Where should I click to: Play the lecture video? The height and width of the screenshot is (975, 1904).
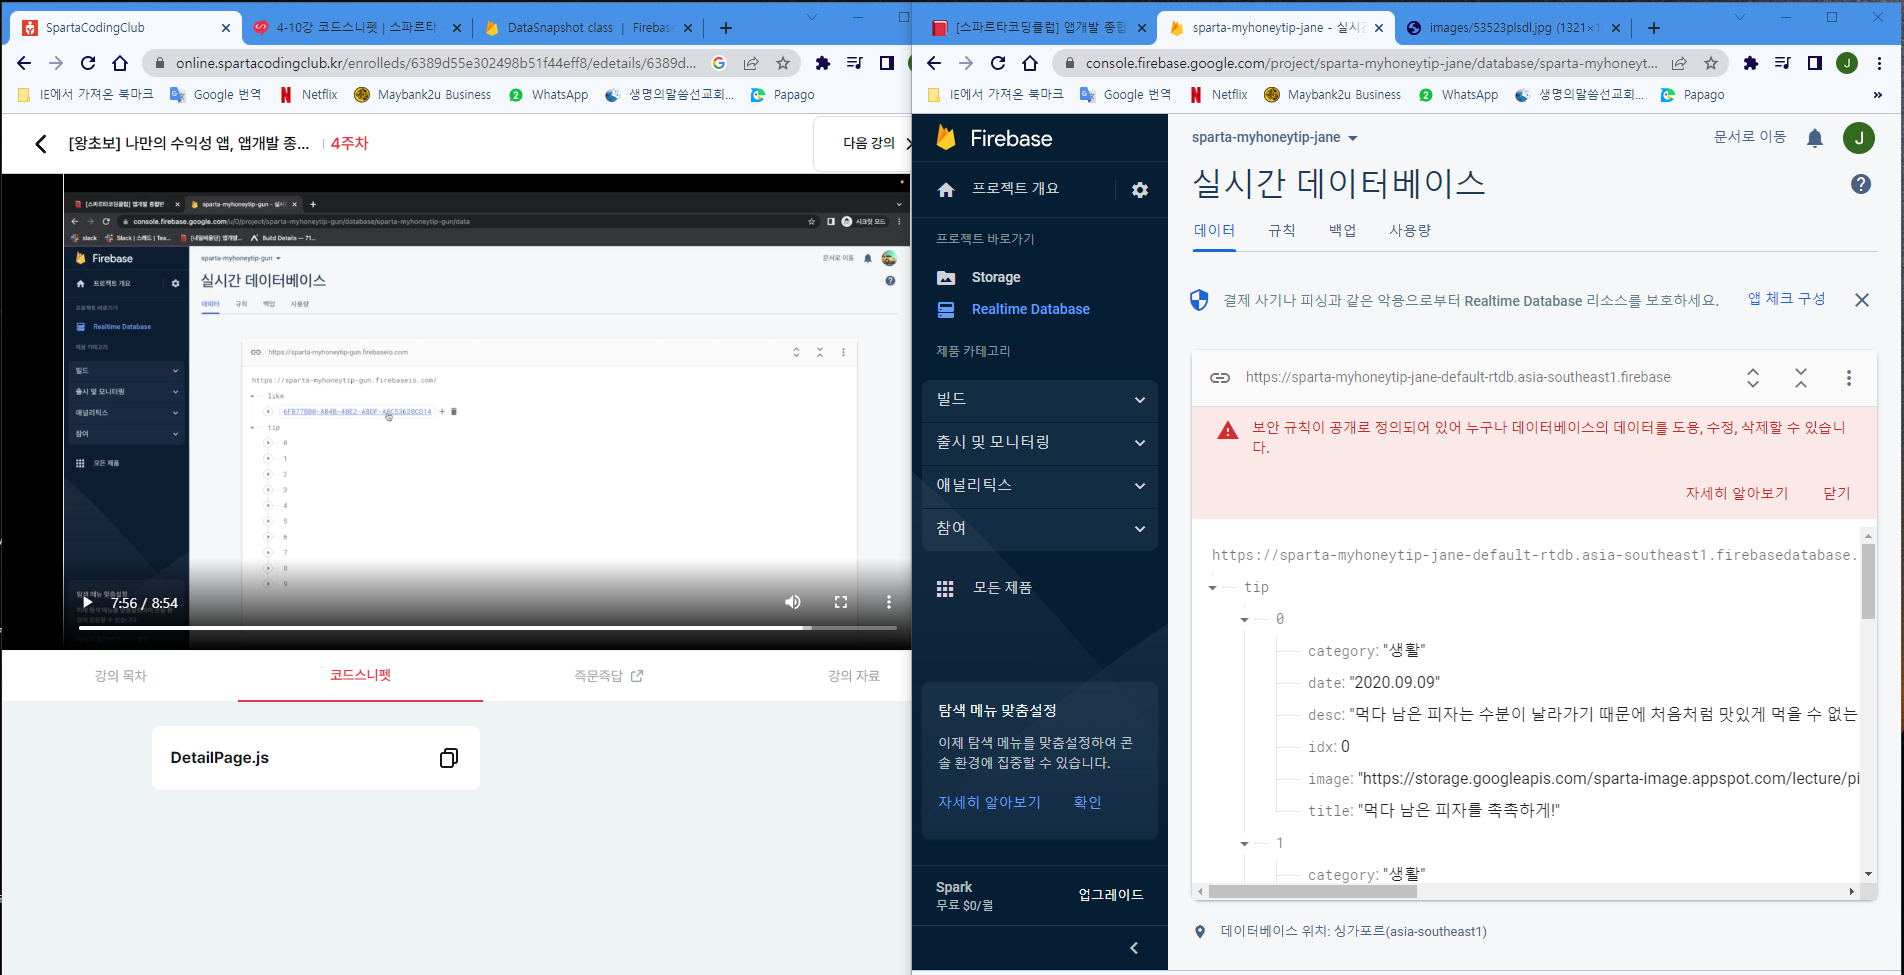[88, 602]
